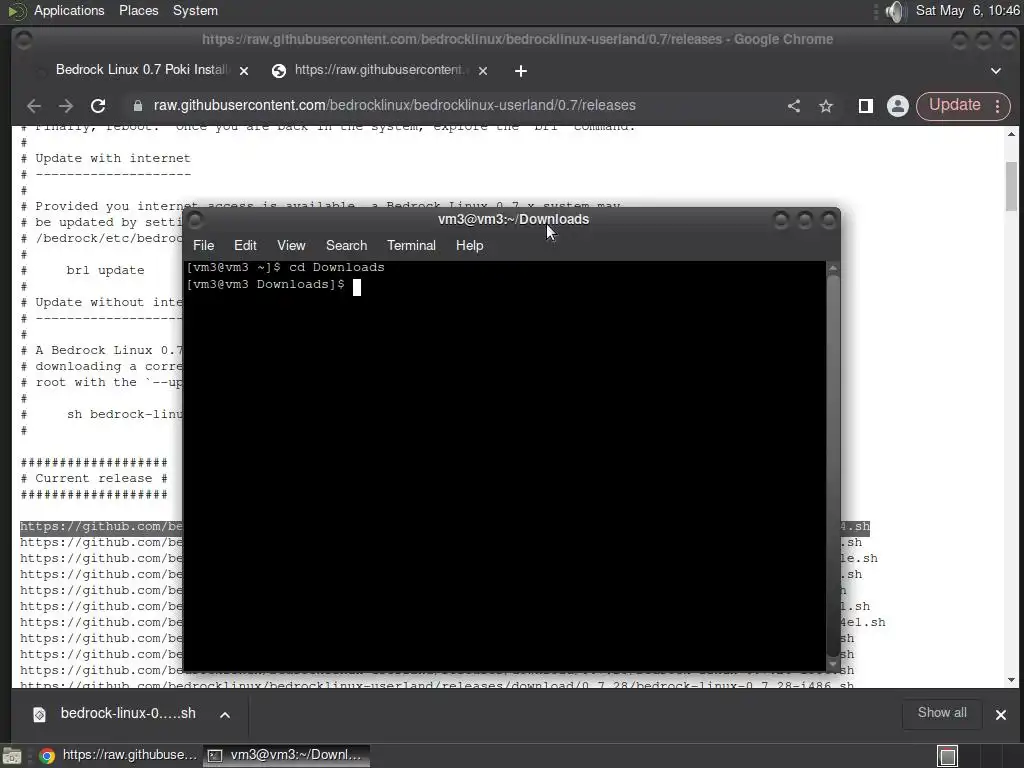Screen dimensions: 1024x768
Task: Show all downloads
Action: point(942,713)
